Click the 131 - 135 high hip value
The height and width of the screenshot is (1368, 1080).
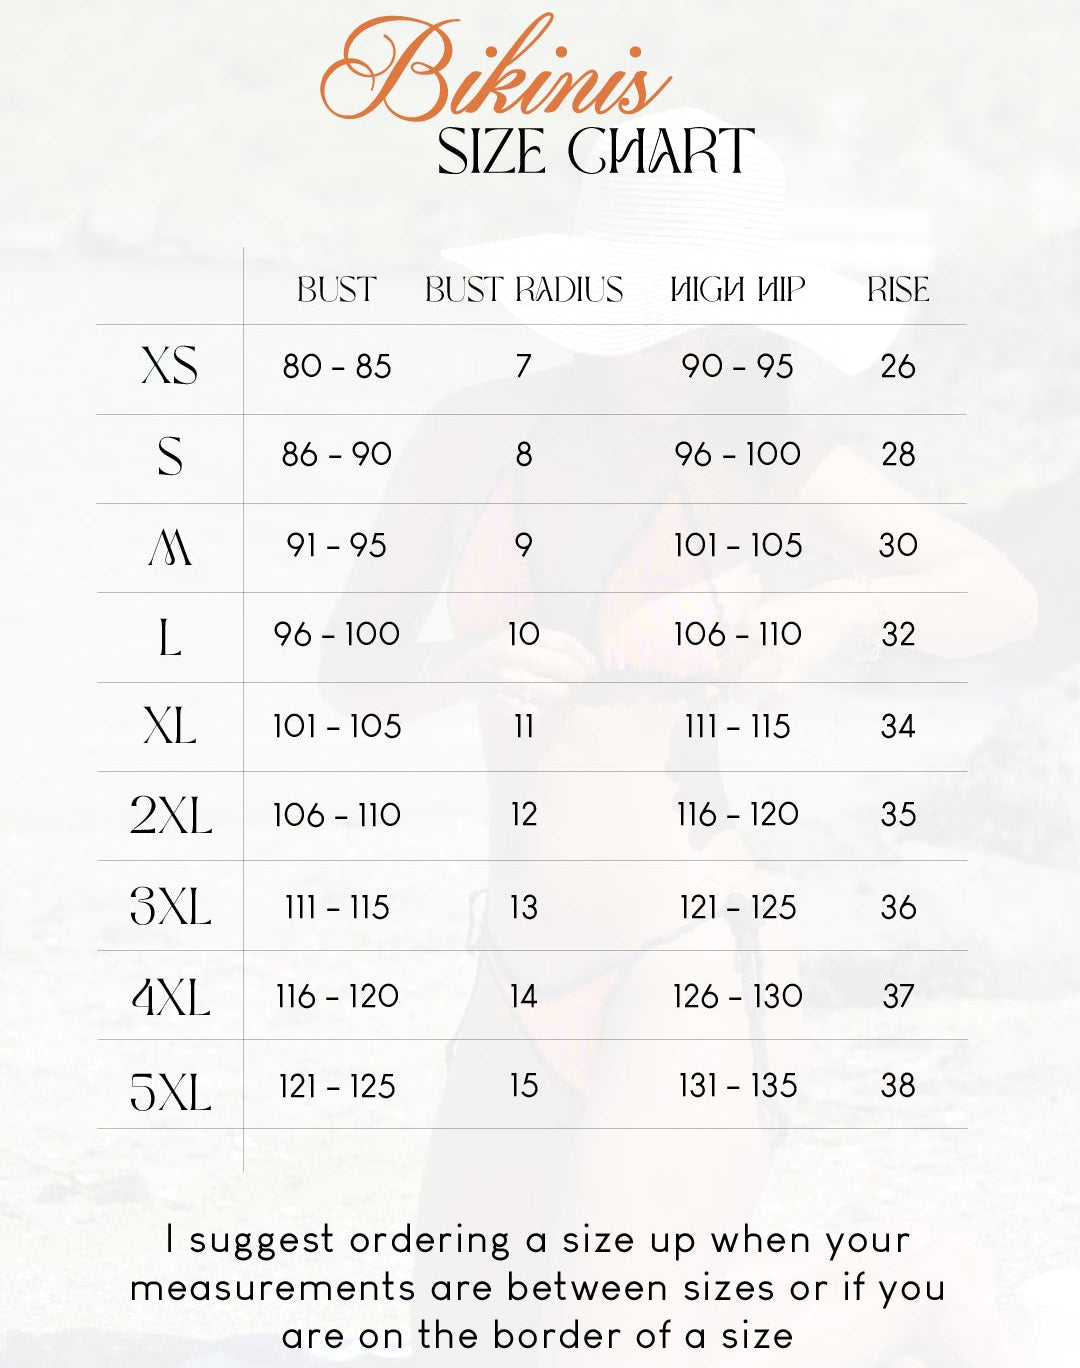pyautogui.click(x=738, y=1085)
